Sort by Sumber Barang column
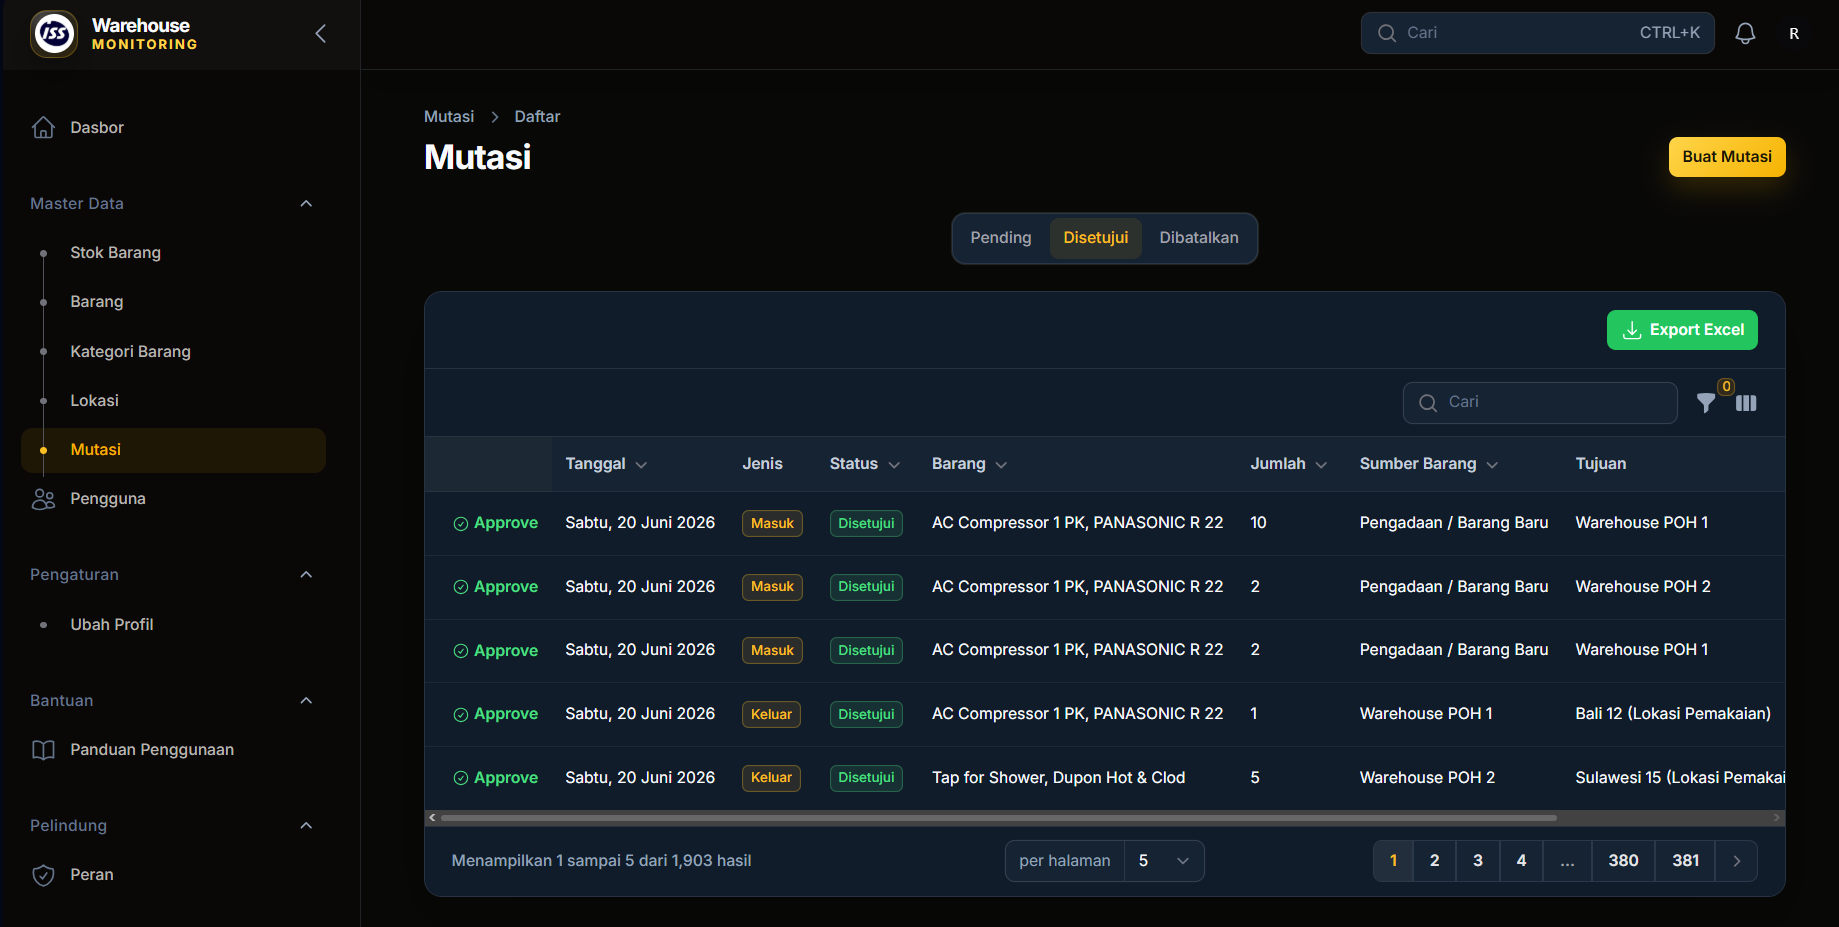 click(1428, 464)
